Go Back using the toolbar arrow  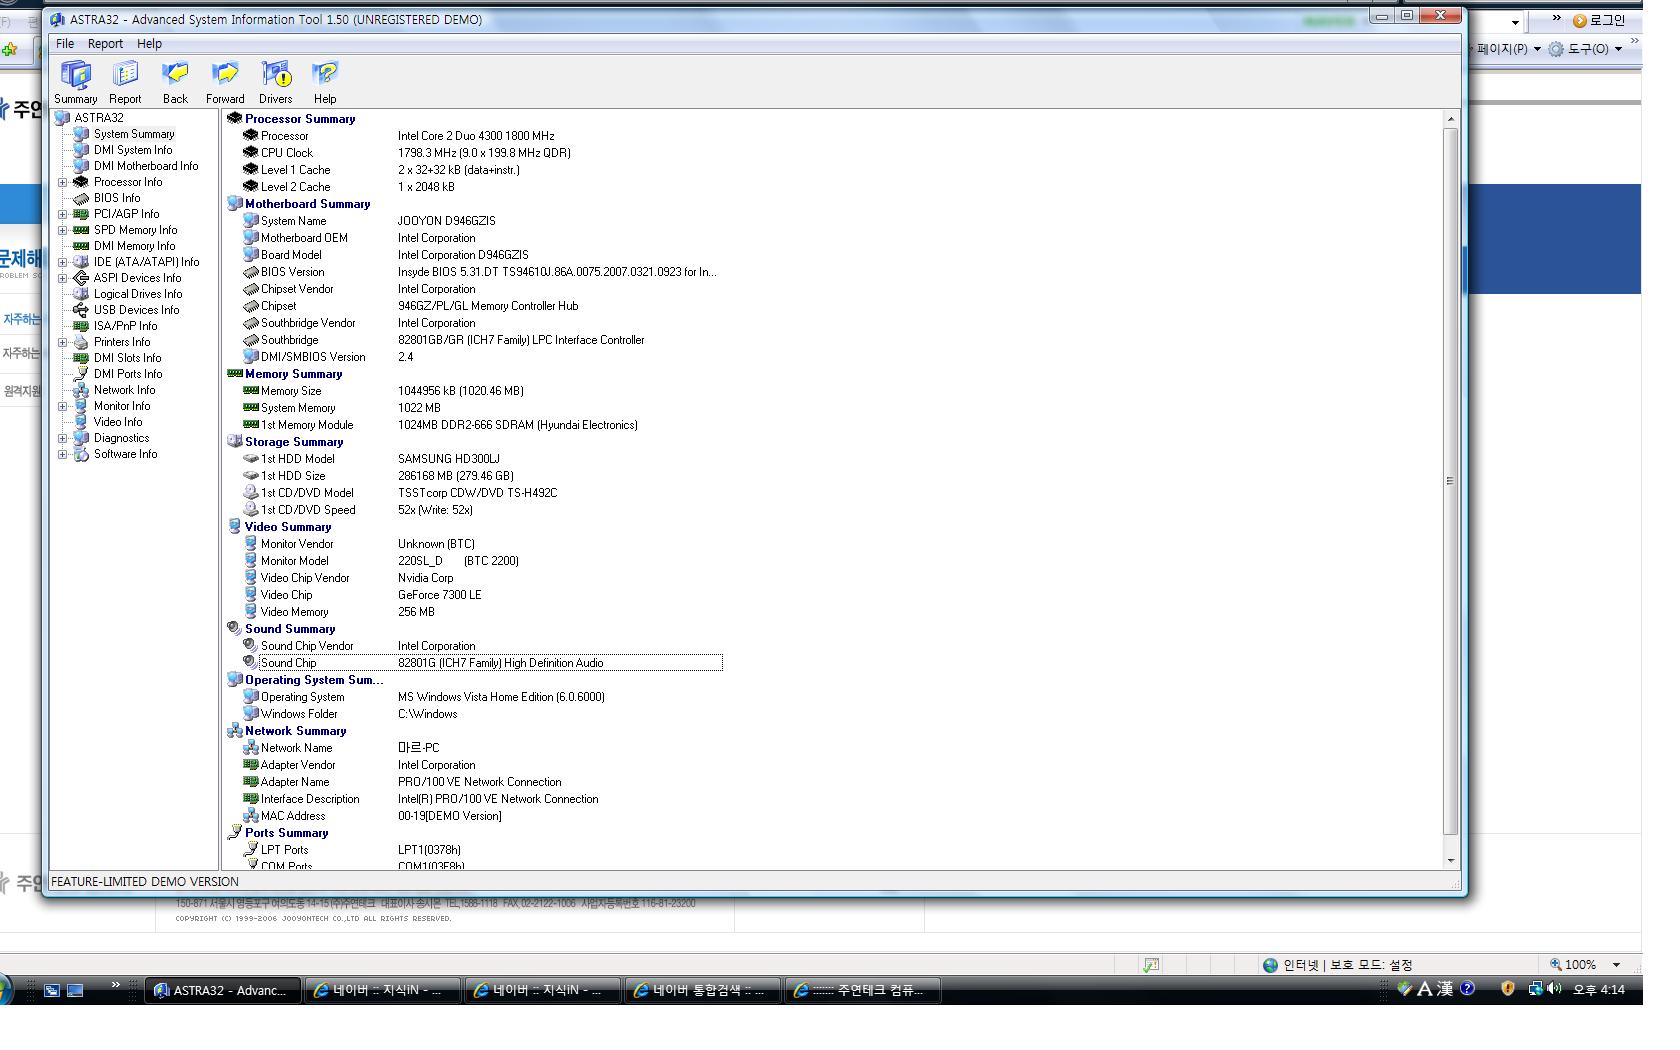point(175,82)
